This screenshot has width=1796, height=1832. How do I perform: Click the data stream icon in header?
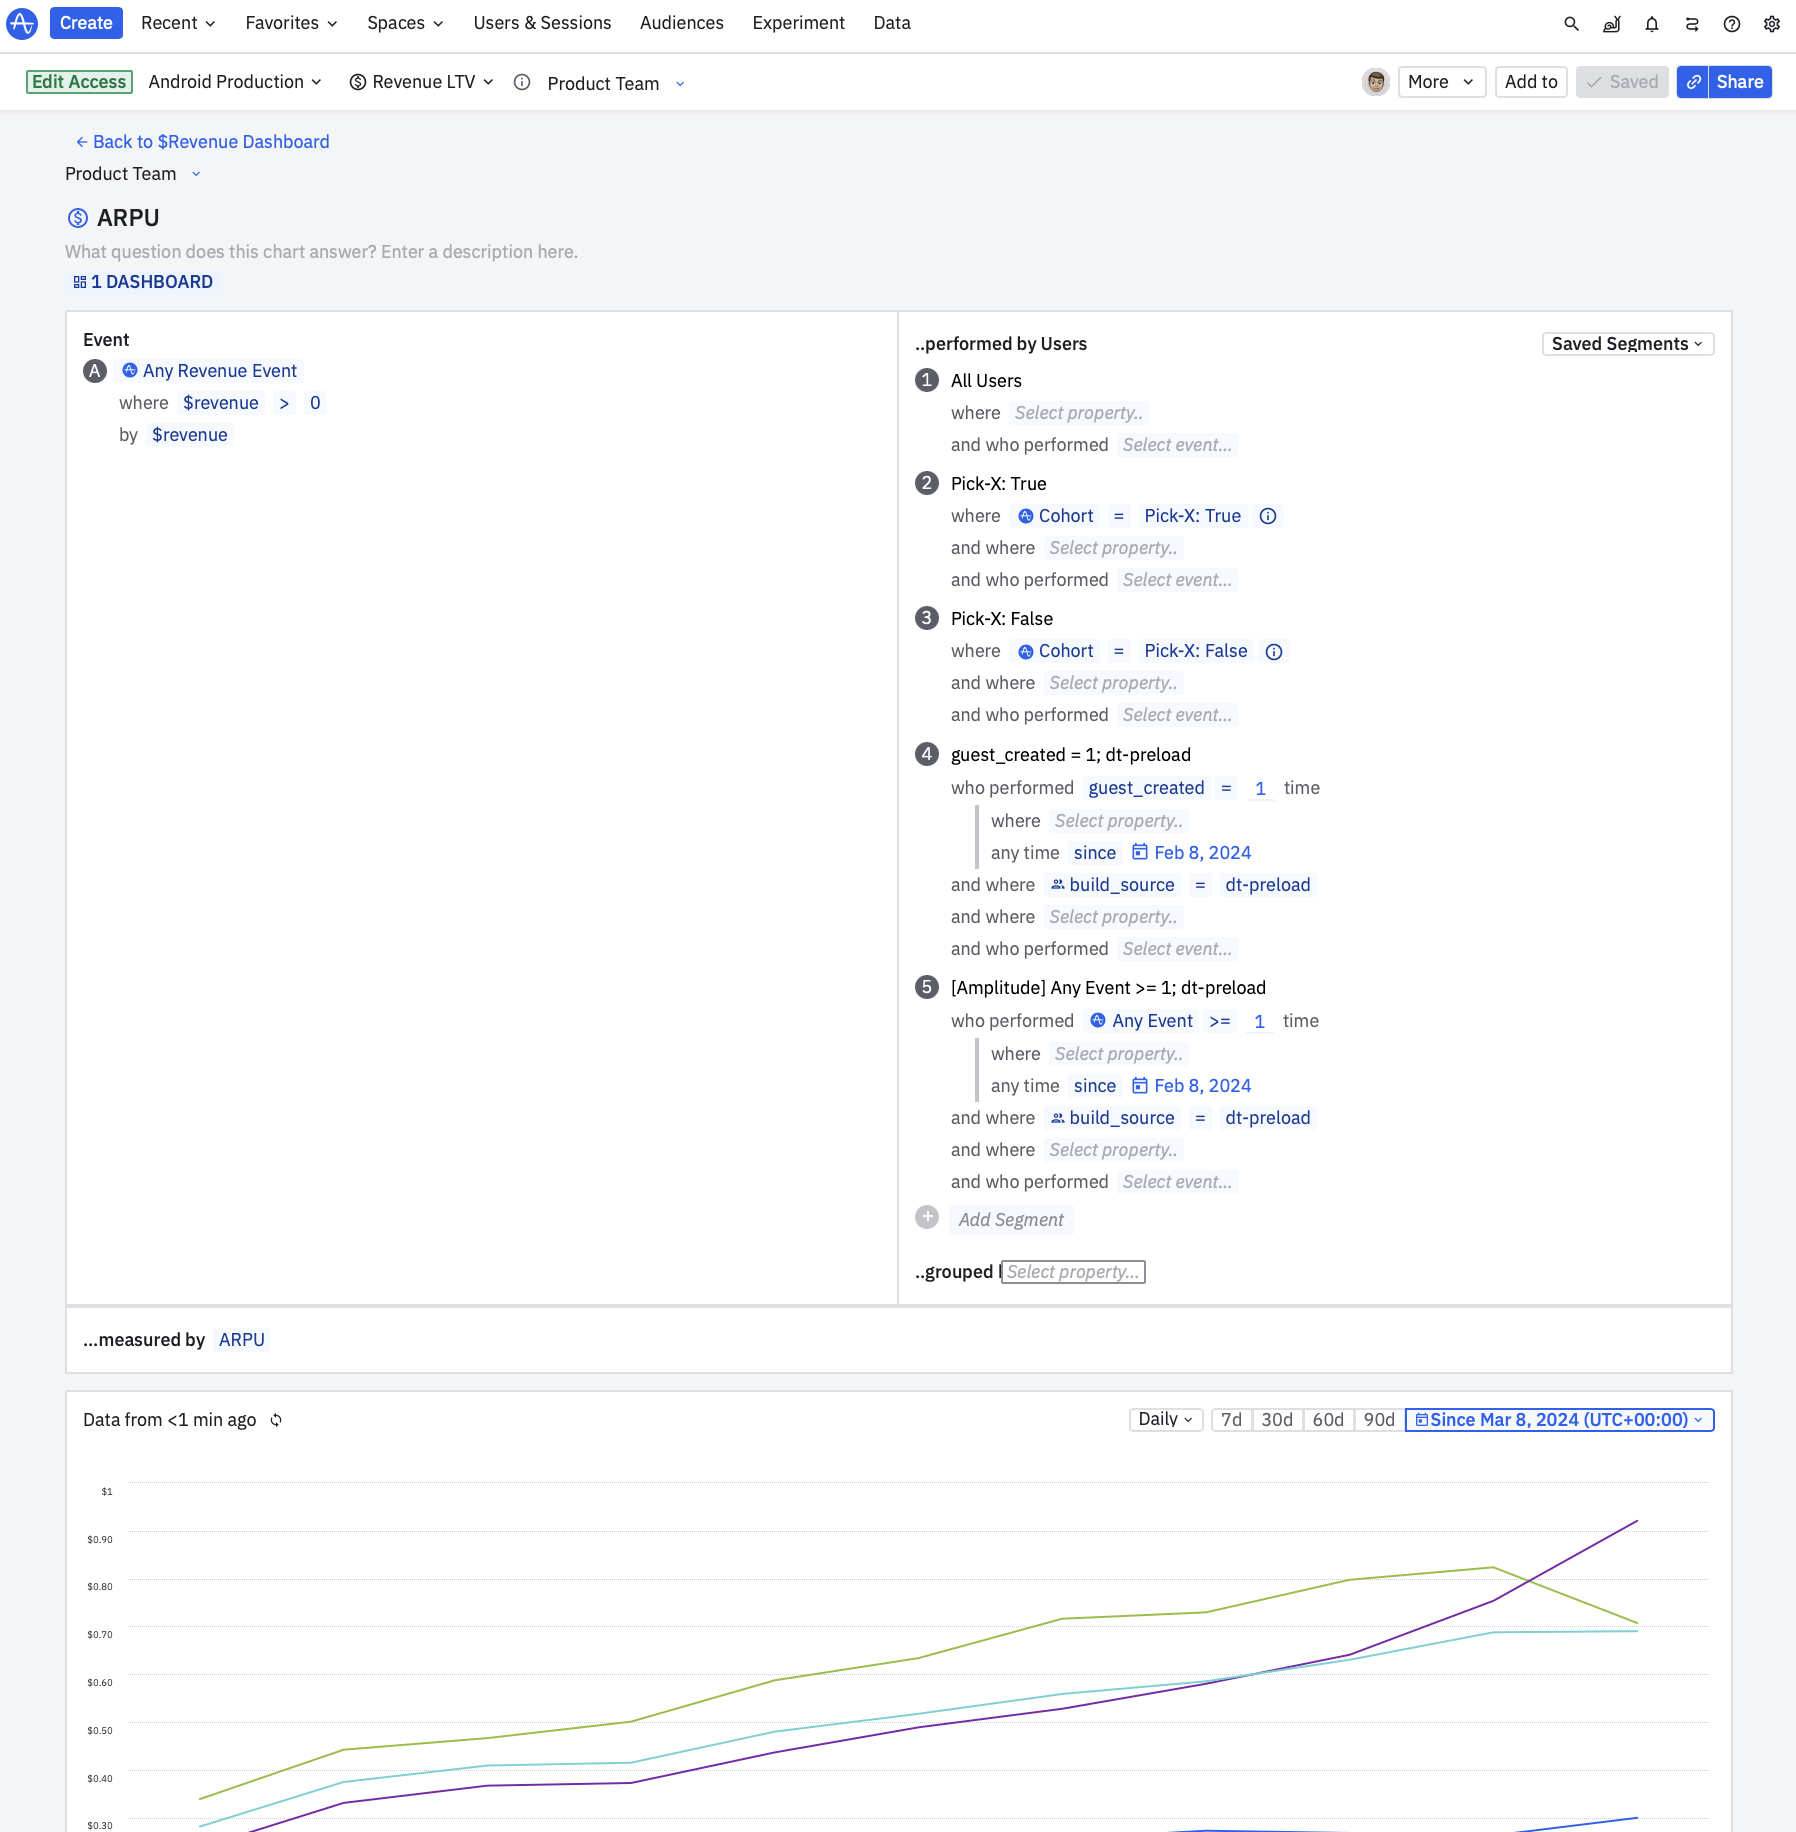[1692, 24]
